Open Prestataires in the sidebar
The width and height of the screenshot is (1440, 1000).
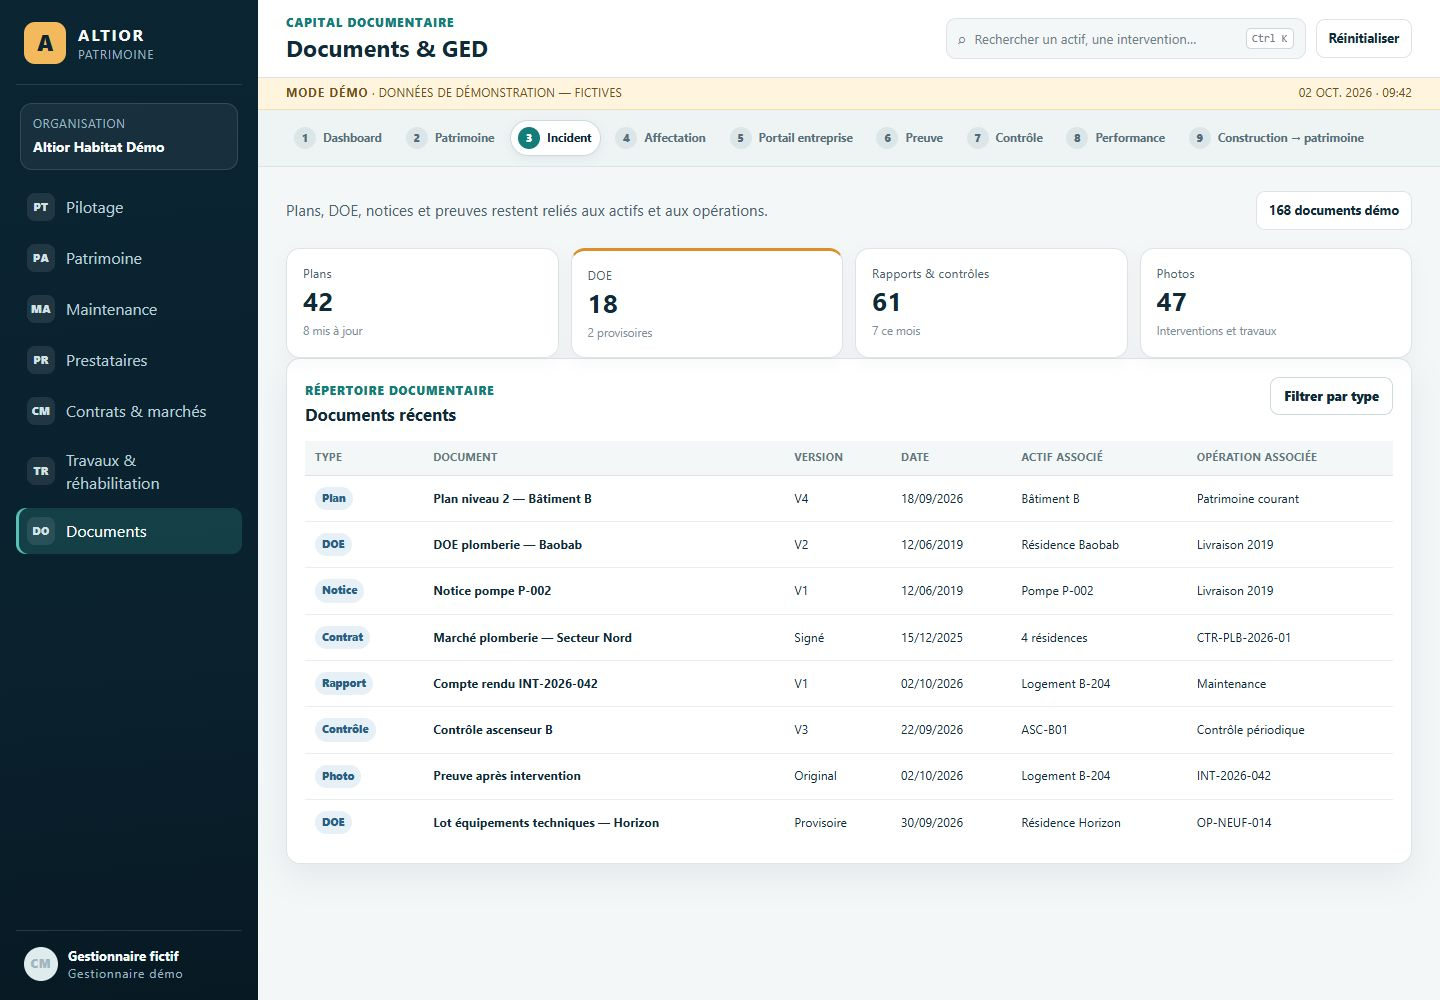(129, 360)
